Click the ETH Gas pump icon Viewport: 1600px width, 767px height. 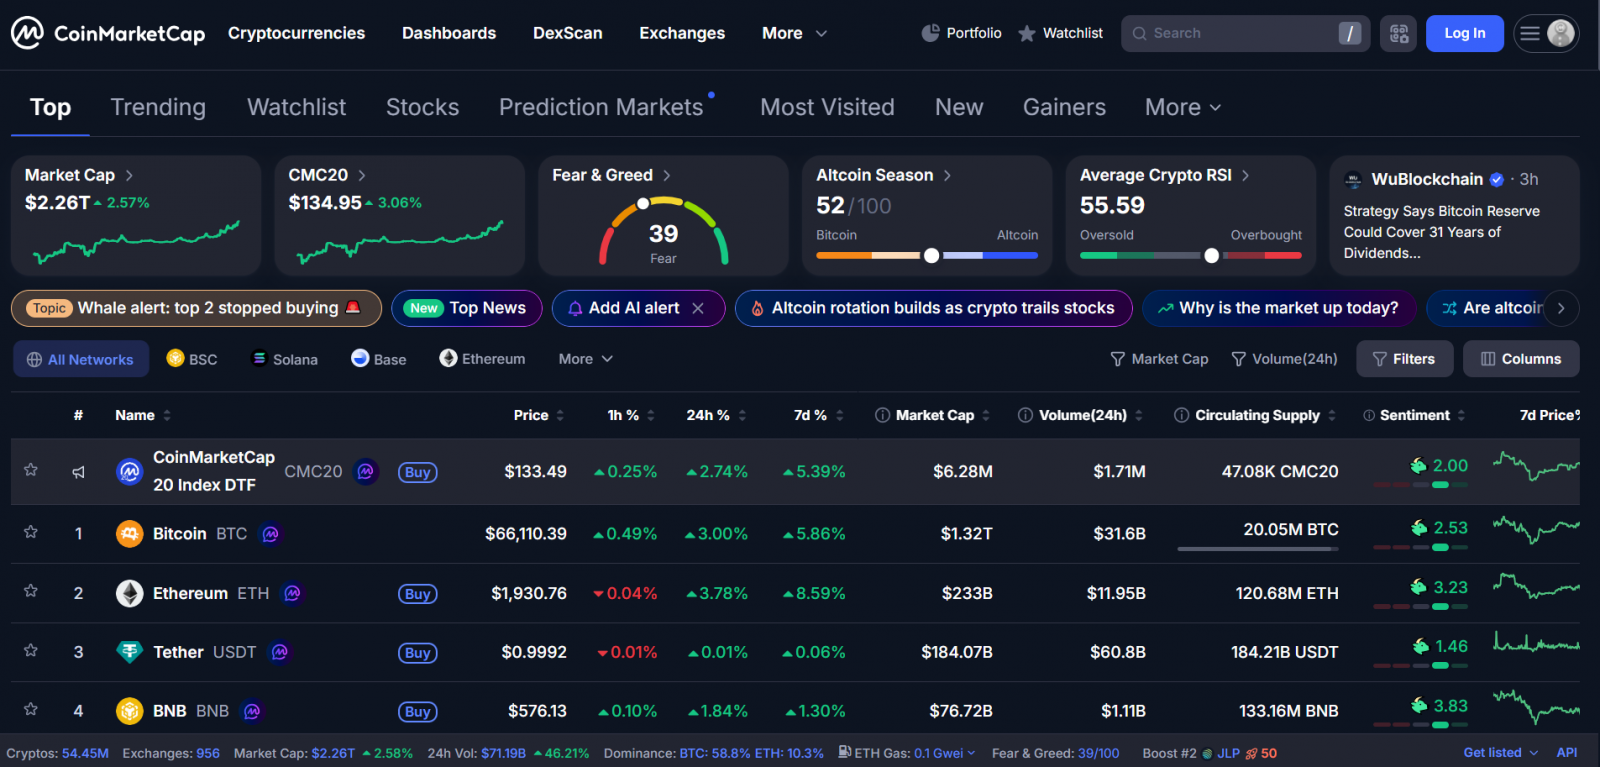844,752
